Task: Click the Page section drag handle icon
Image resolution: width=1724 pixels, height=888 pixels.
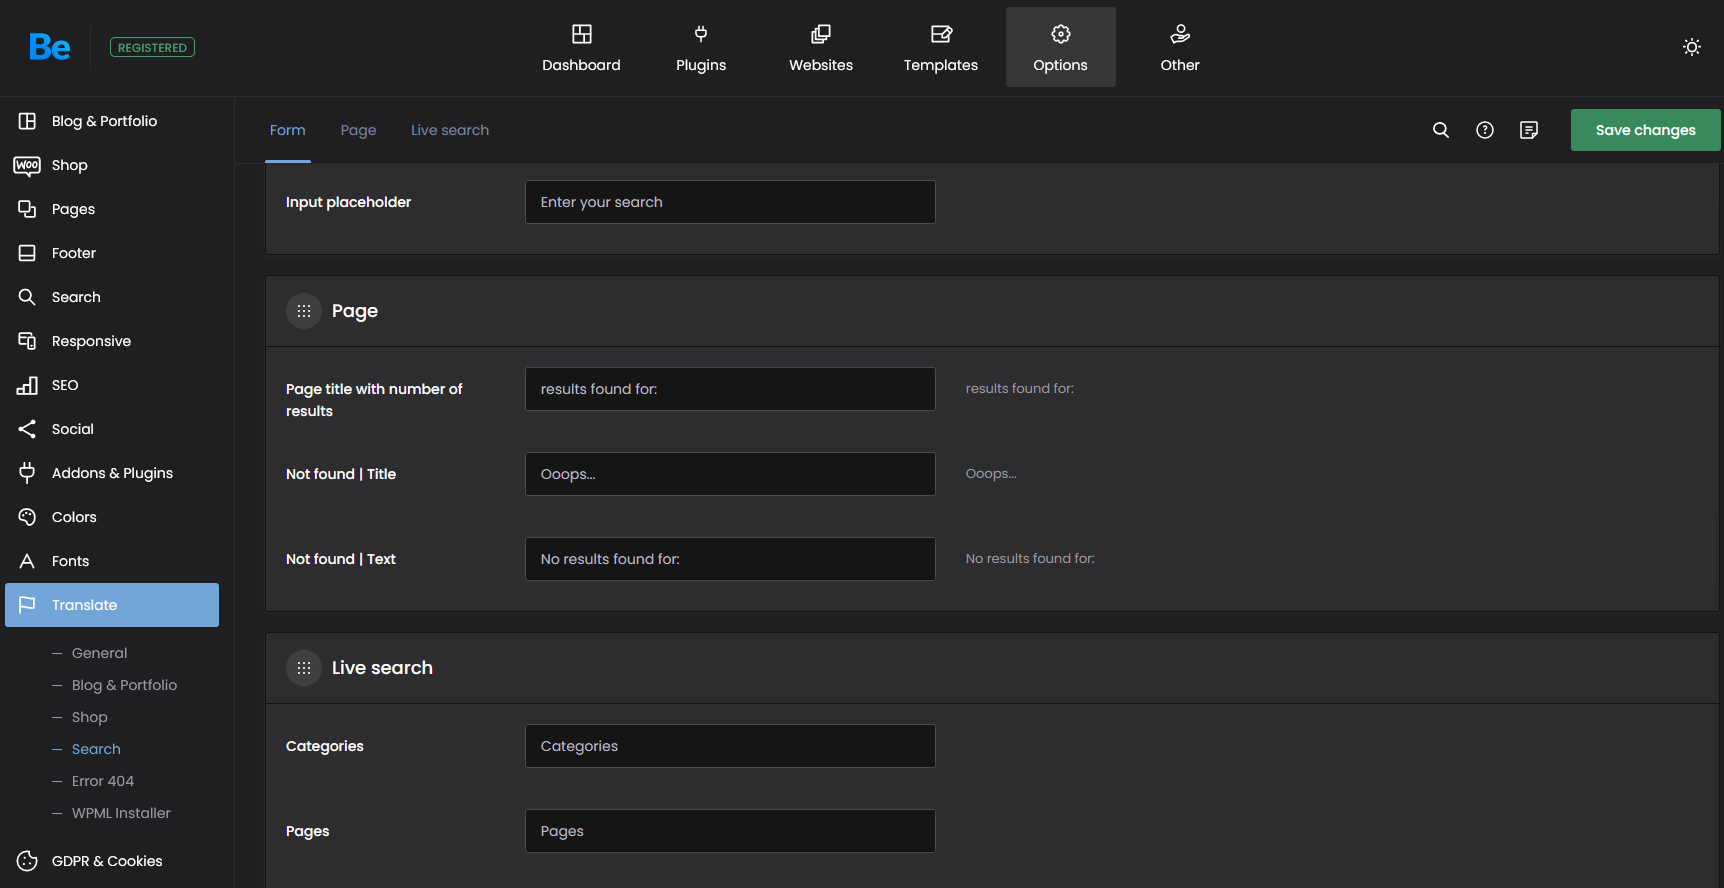Action: tap(304, 311)
